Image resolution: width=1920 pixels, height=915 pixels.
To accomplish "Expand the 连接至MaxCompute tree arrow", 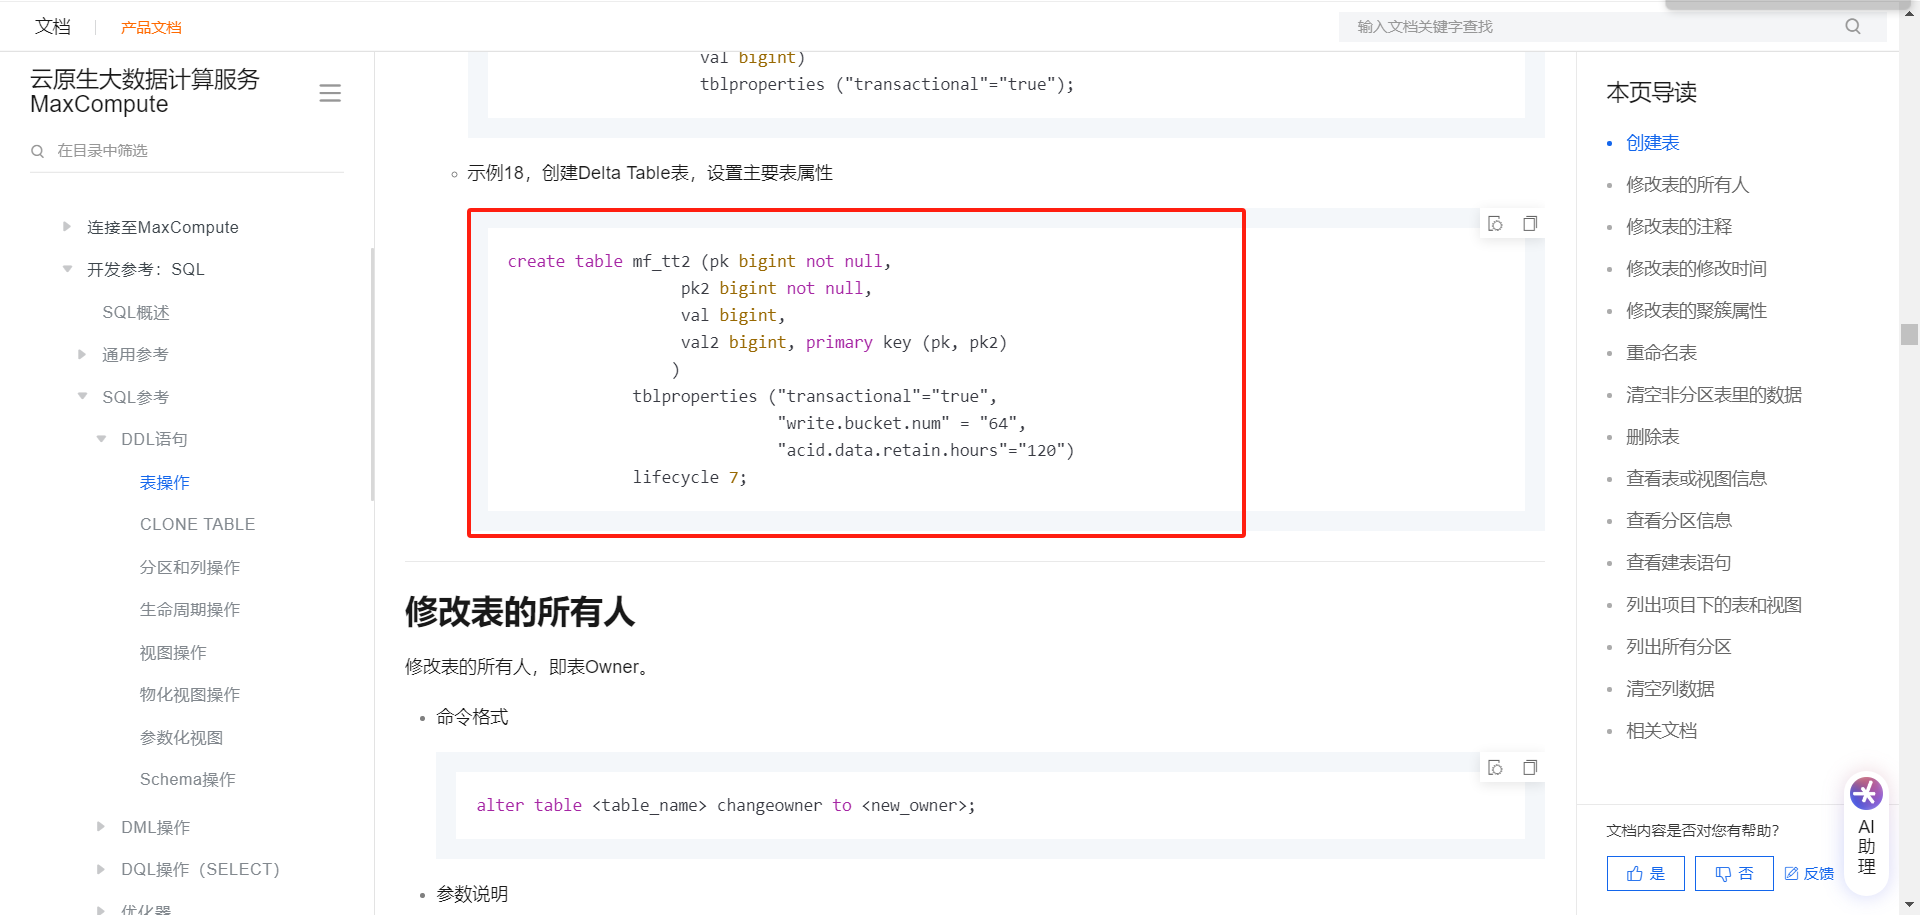I will point(67,227).
